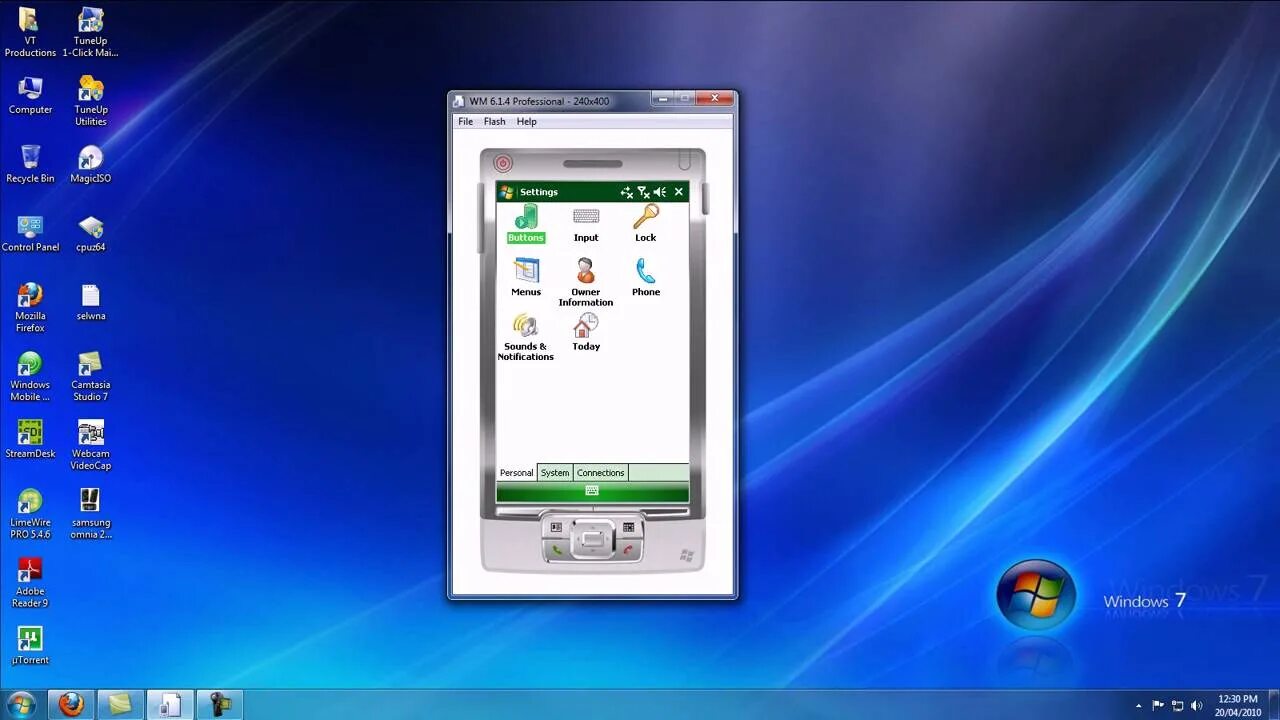Open the Windows Start menu orb

21,704
